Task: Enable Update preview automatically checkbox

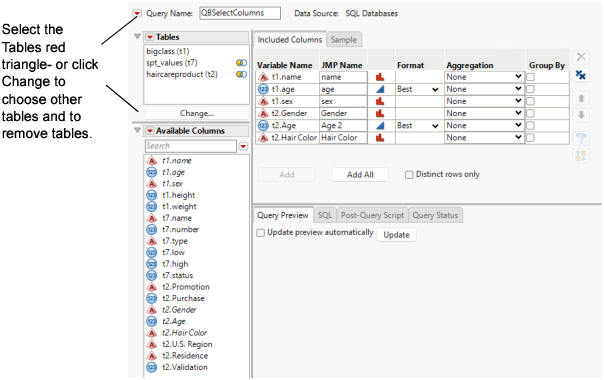Action: tap(261, 233)
